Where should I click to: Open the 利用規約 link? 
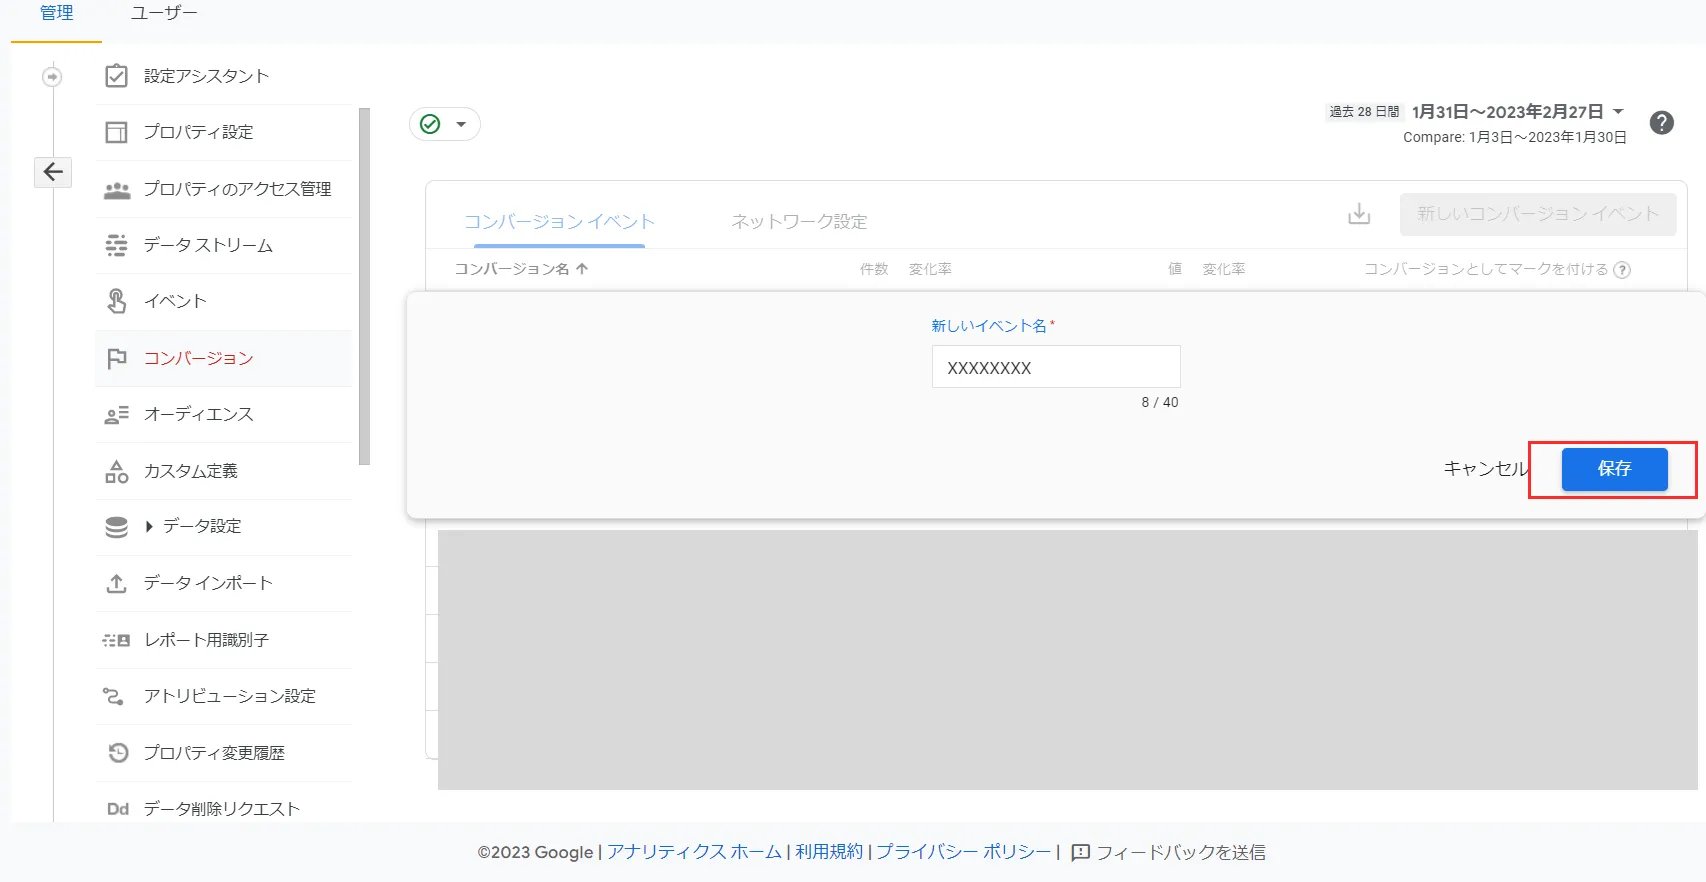tap(829, 852)
